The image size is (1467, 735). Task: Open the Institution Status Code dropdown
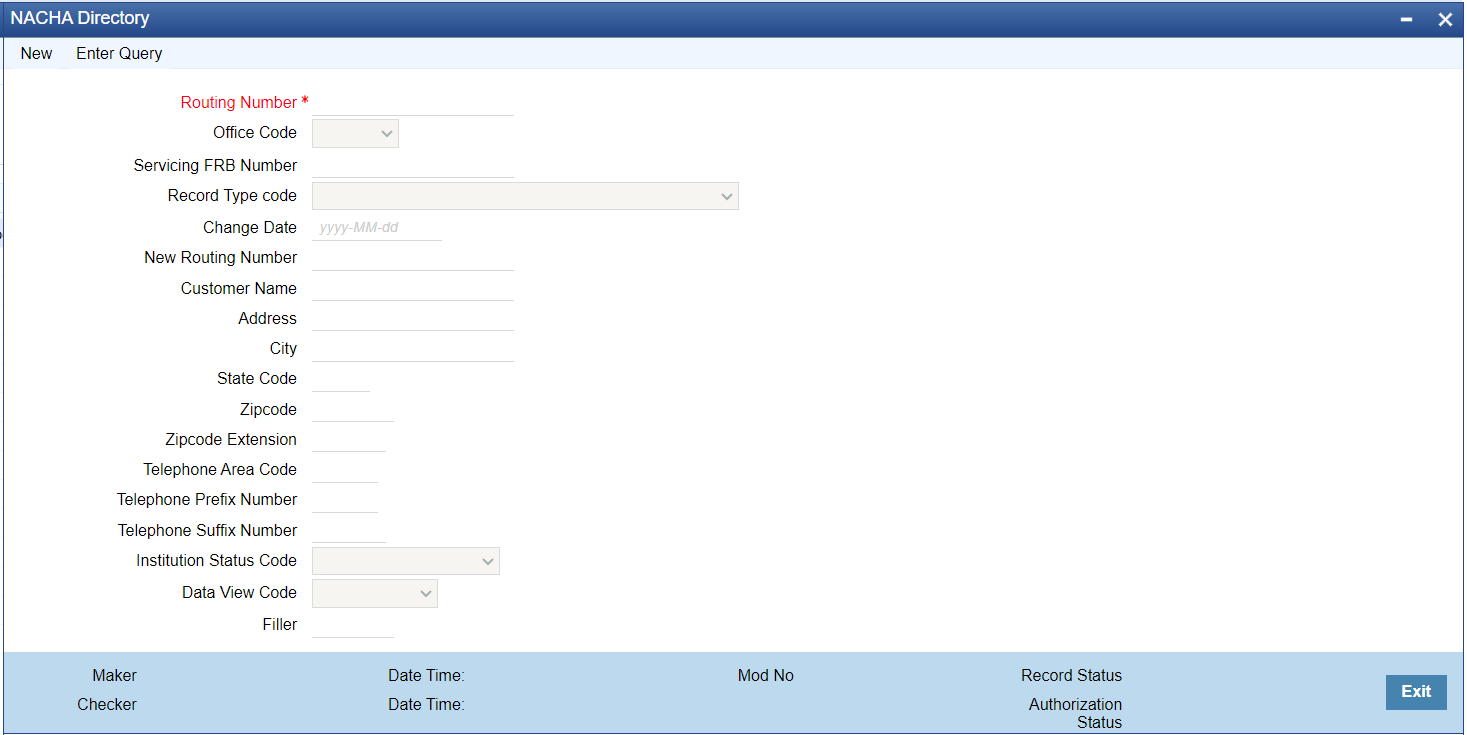(406, 561)
